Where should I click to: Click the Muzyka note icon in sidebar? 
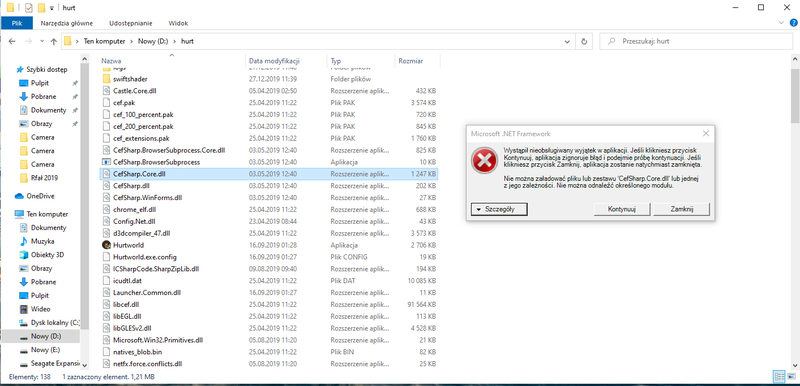tap(23, 241)
